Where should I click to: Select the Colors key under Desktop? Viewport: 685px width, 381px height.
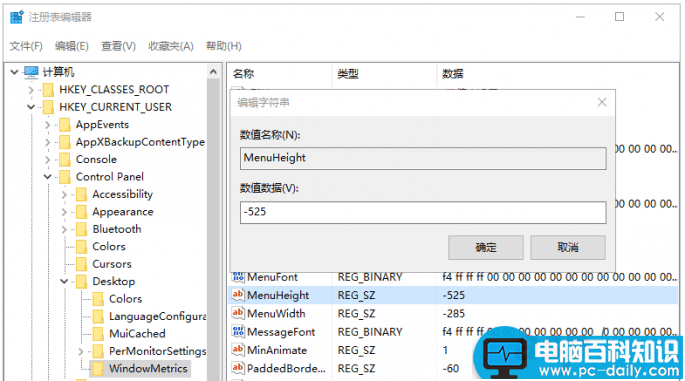[125, 299]
